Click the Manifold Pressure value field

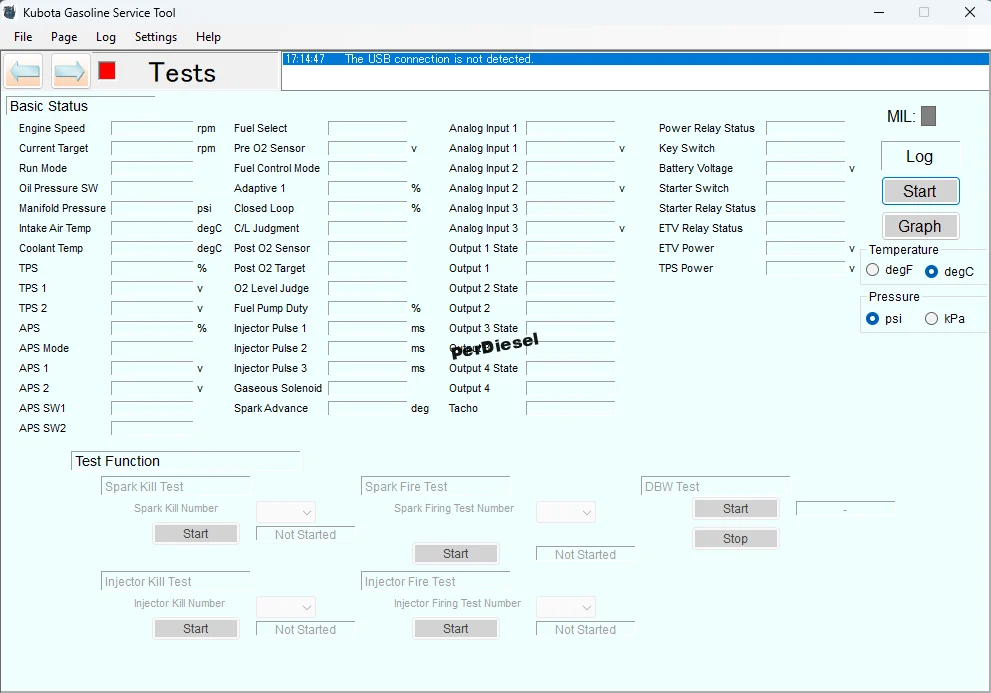152,209
